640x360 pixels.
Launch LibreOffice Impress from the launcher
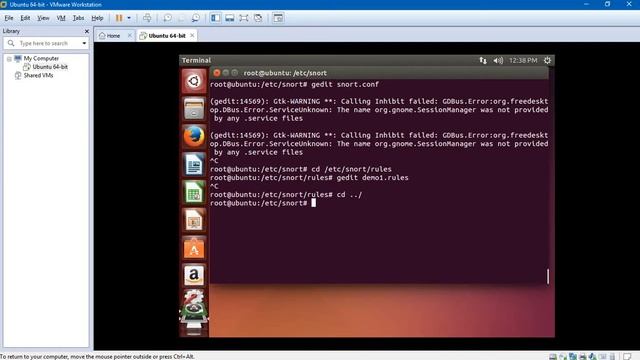tap(194, 220)
